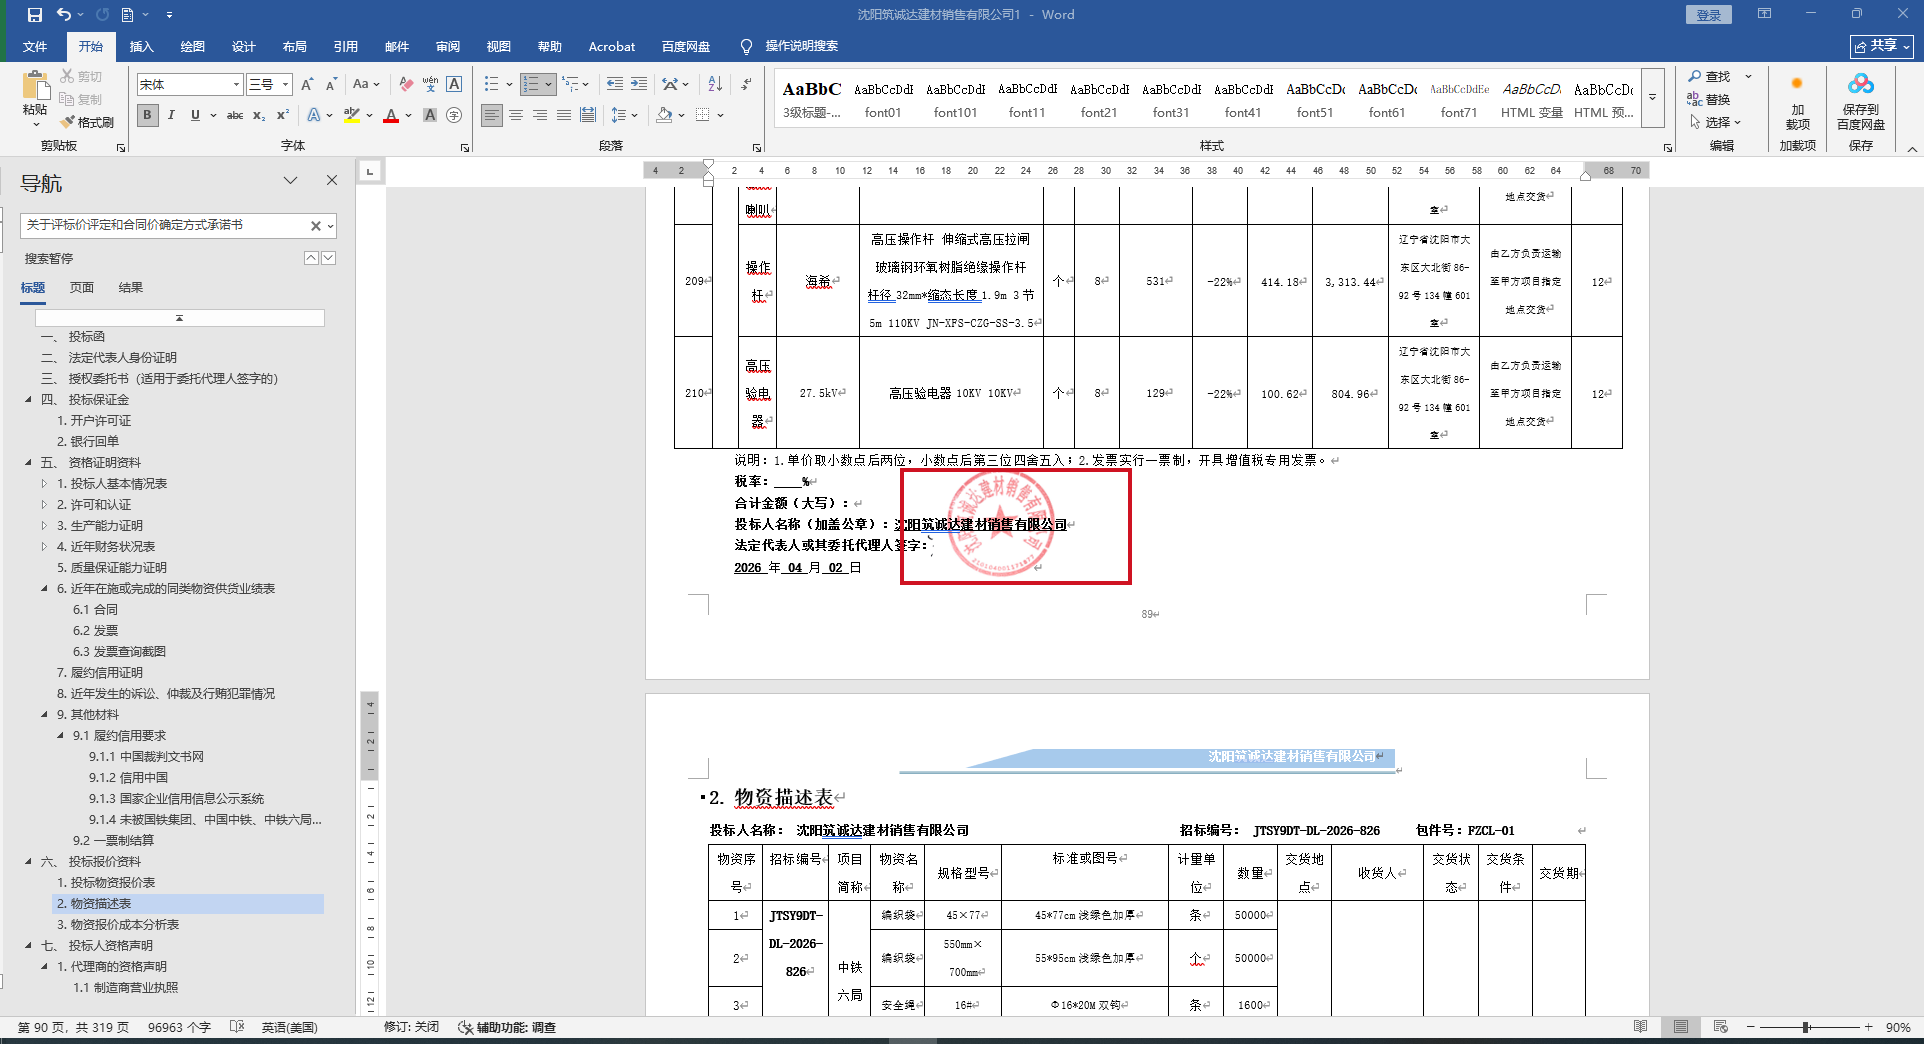Collapse the 9.1 履约信用要求 heading
Viewport: 1924px width, 1044px height.
pos(60,736)
